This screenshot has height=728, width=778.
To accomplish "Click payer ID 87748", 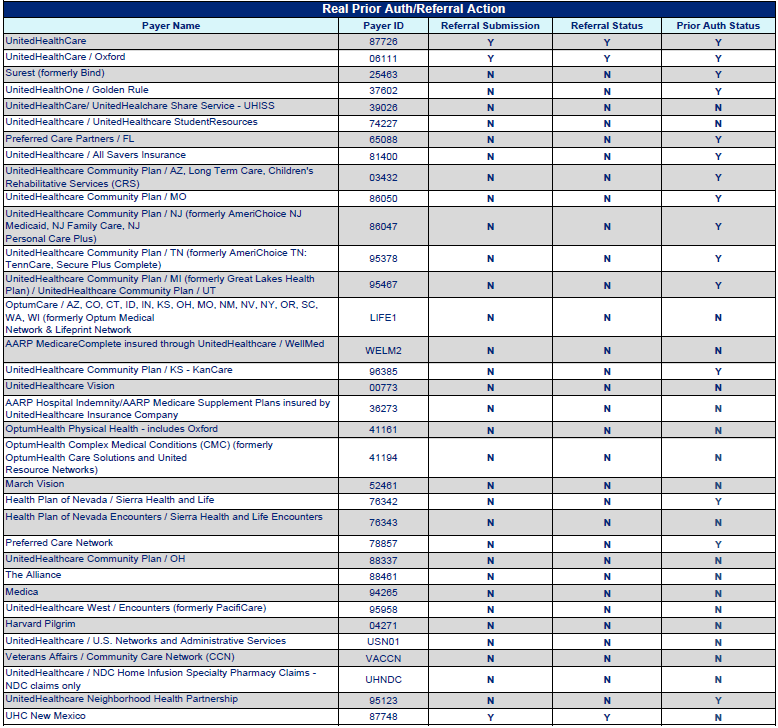I will (383, 717).
